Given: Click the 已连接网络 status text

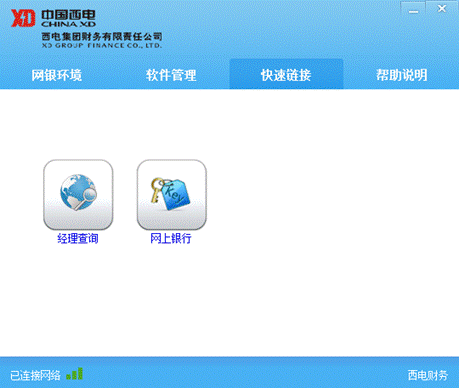Looking at the screenshot, I should click(x=35, y=375).
